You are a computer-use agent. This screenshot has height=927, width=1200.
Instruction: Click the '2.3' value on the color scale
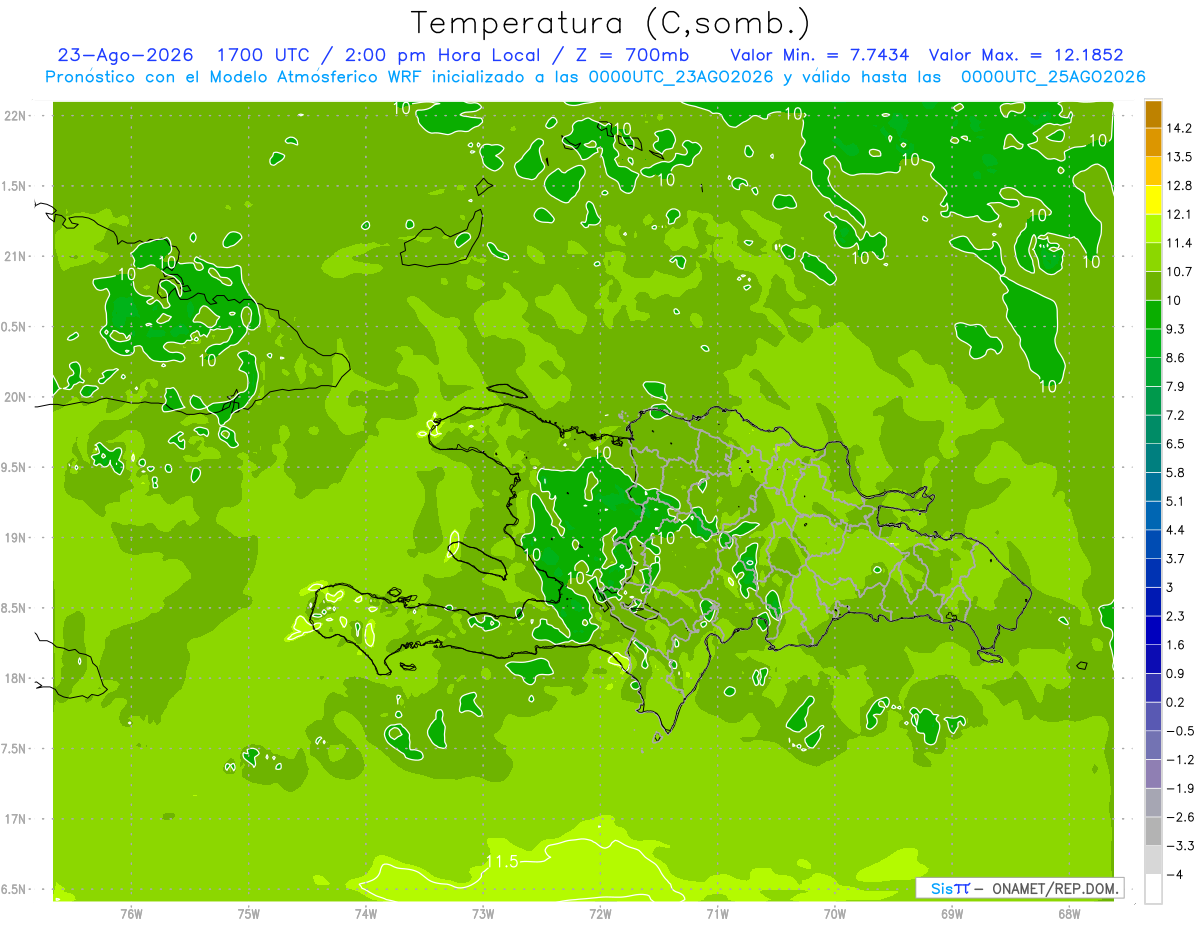click(x=1176, y=616)
